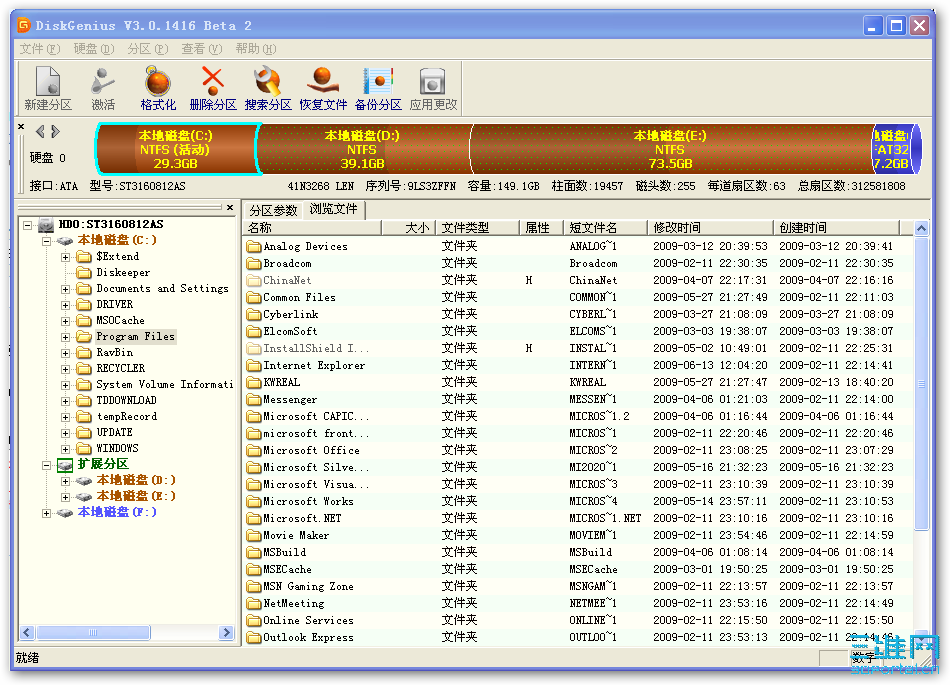This screenshot has height=685, width=950.
Task: Select the RECYCLER folder in tree
Action: click(x=120, y=368)
